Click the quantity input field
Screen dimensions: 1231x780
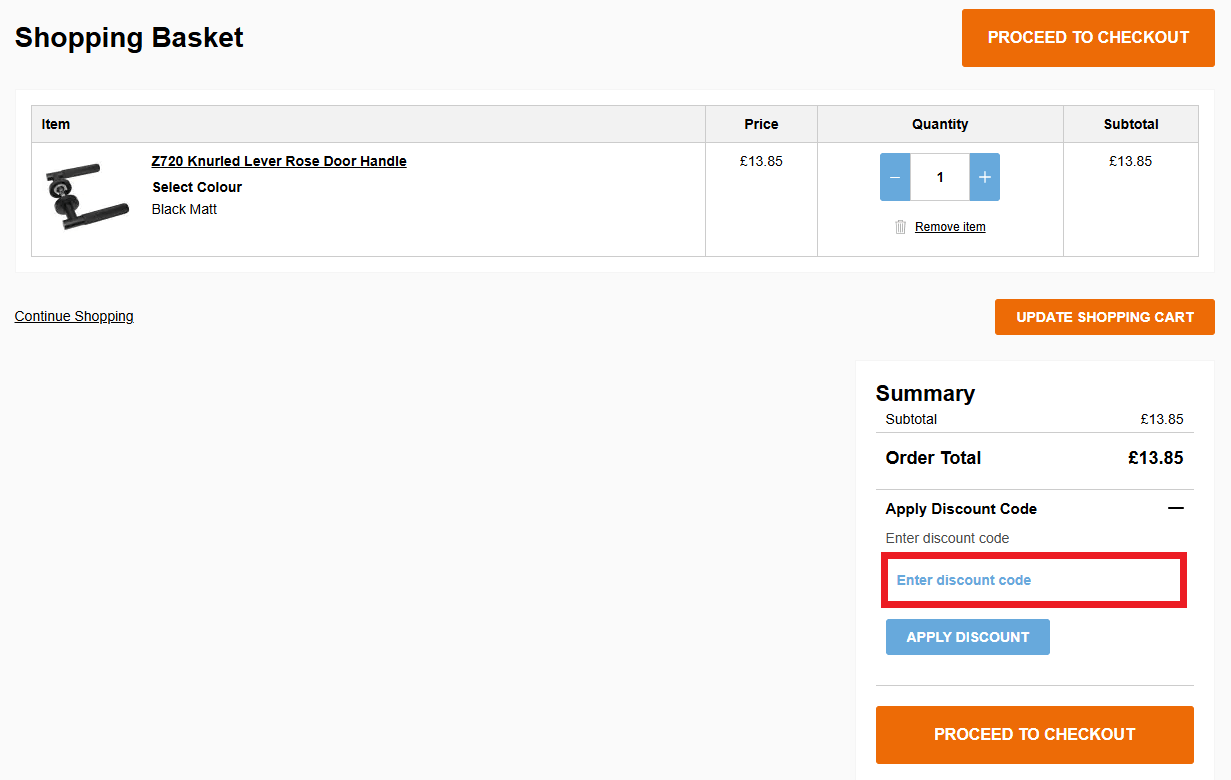[940, 177]
